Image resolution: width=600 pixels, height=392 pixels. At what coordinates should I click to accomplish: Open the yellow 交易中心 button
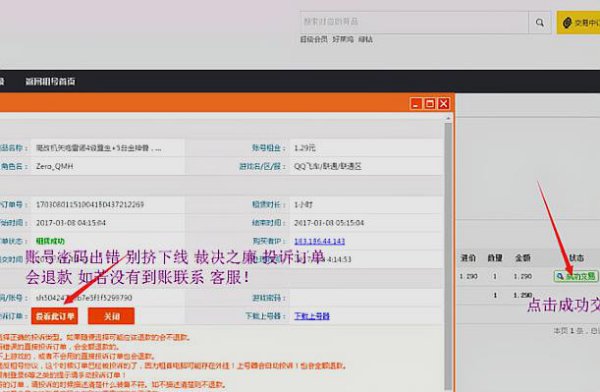coord(579,23)
